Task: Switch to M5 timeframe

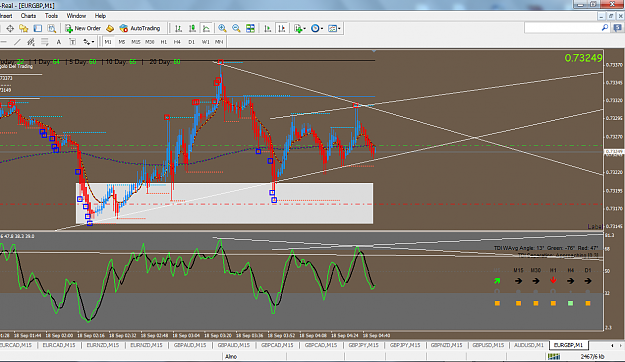Action: click(122, 42)
